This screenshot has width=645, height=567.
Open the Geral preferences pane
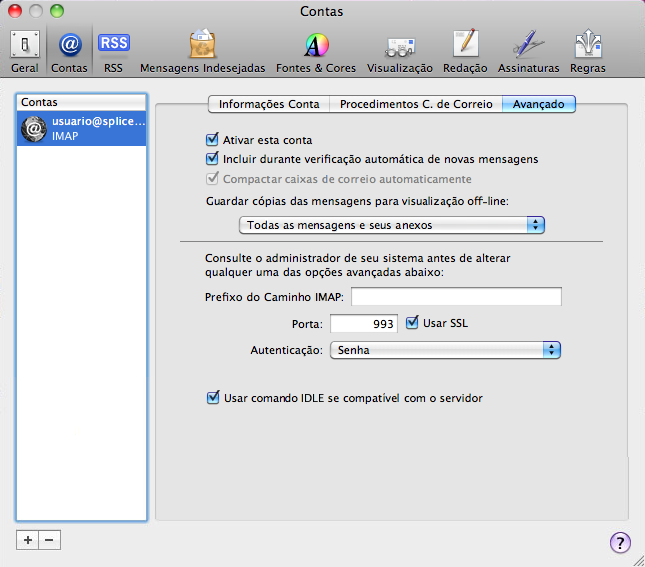point(25,52)
